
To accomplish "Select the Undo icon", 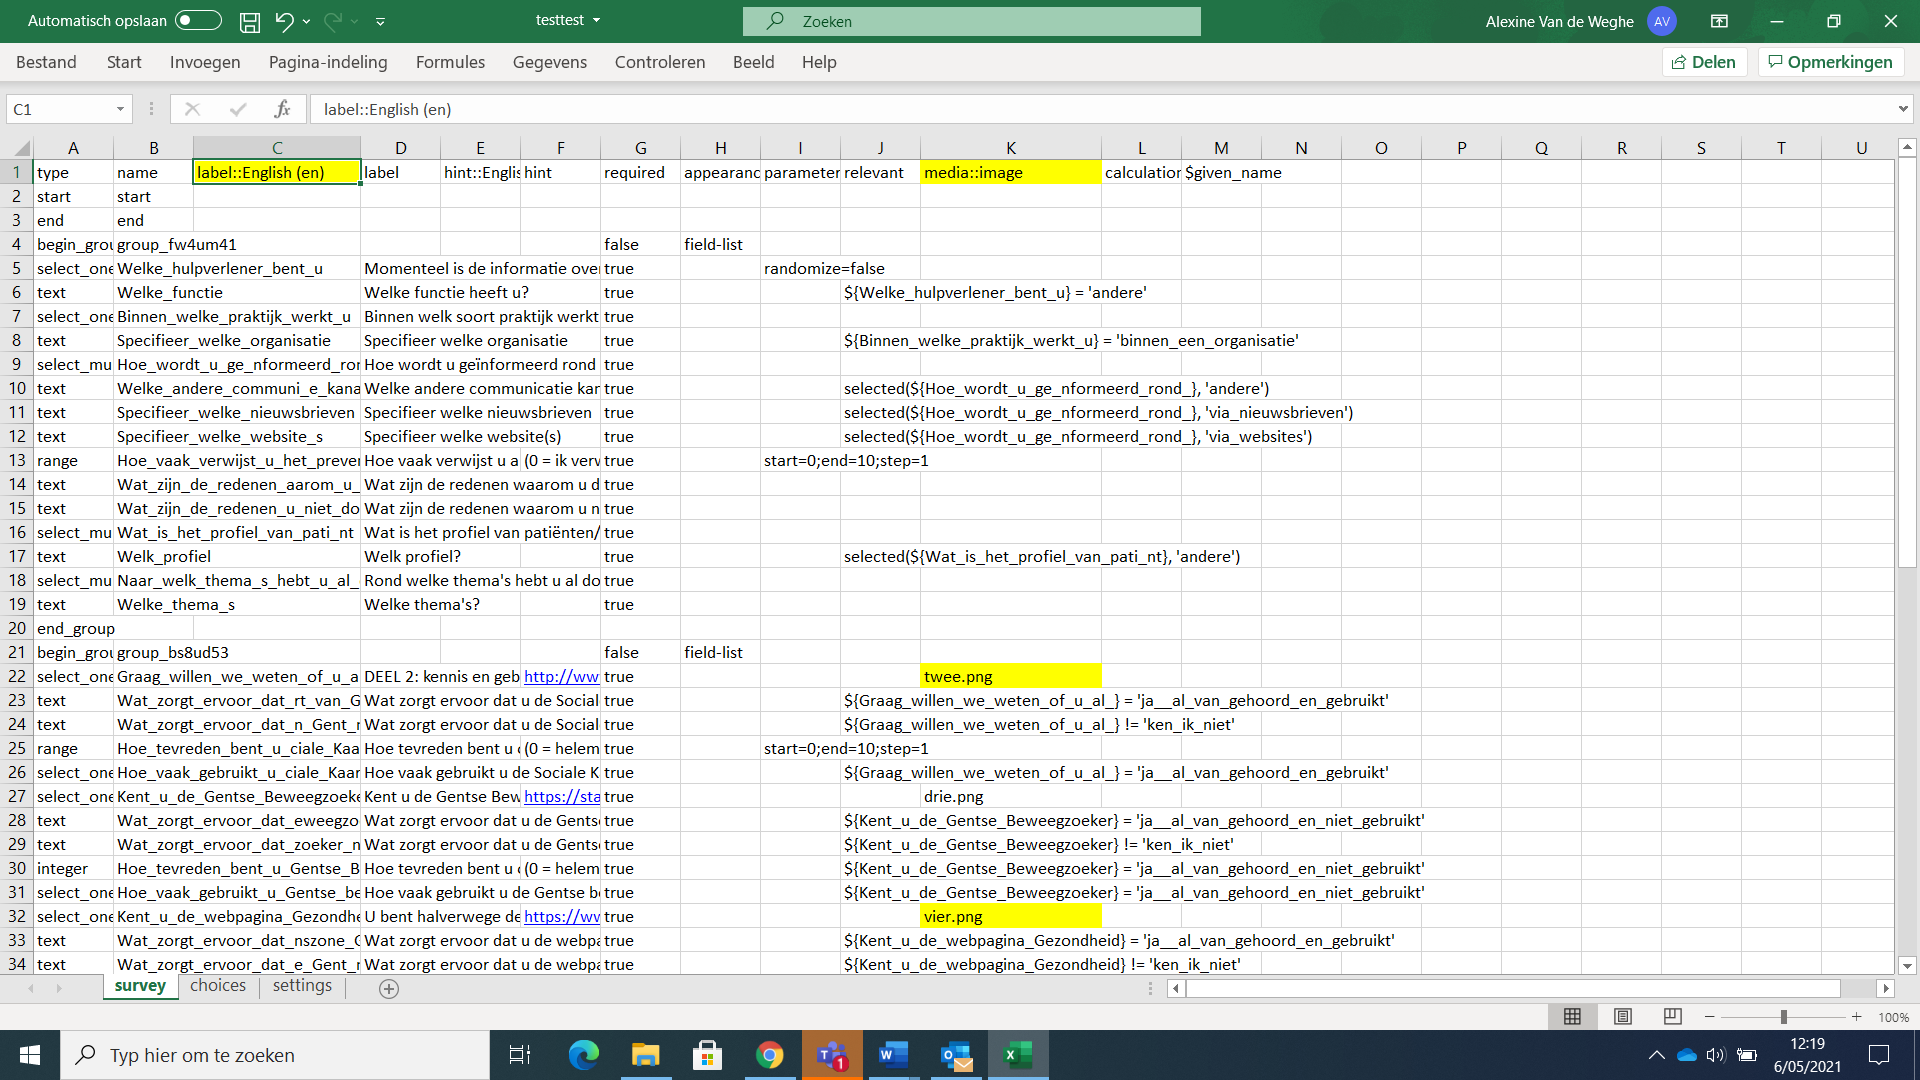I will point(283,20).
